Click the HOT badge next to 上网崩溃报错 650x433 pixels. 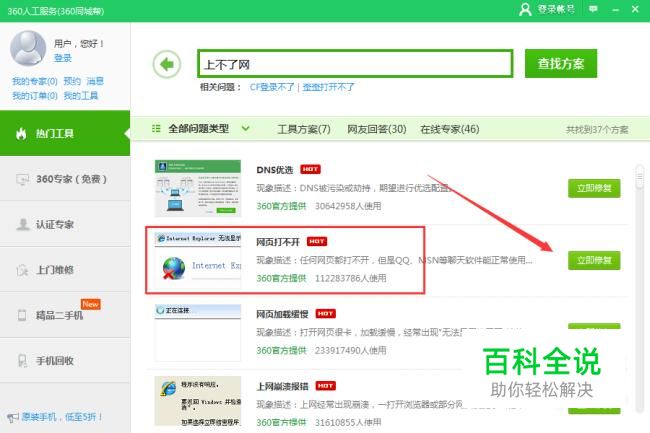325,386
